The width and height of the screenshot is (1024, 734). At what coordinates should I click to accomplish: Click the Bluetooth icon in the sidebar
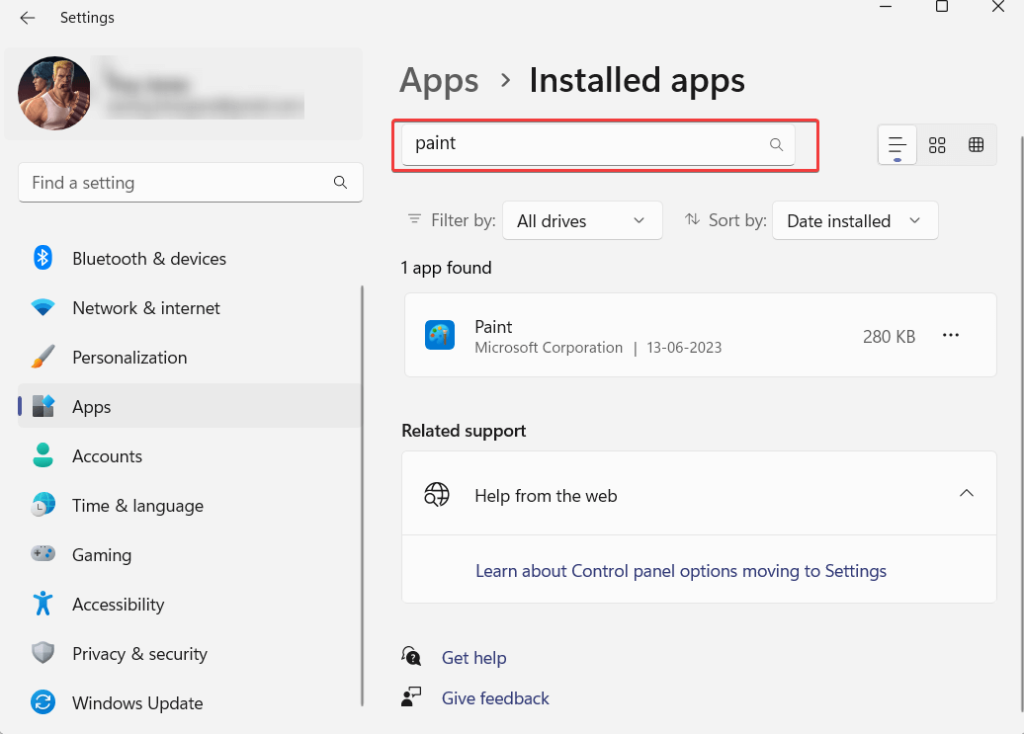(43, 258)
